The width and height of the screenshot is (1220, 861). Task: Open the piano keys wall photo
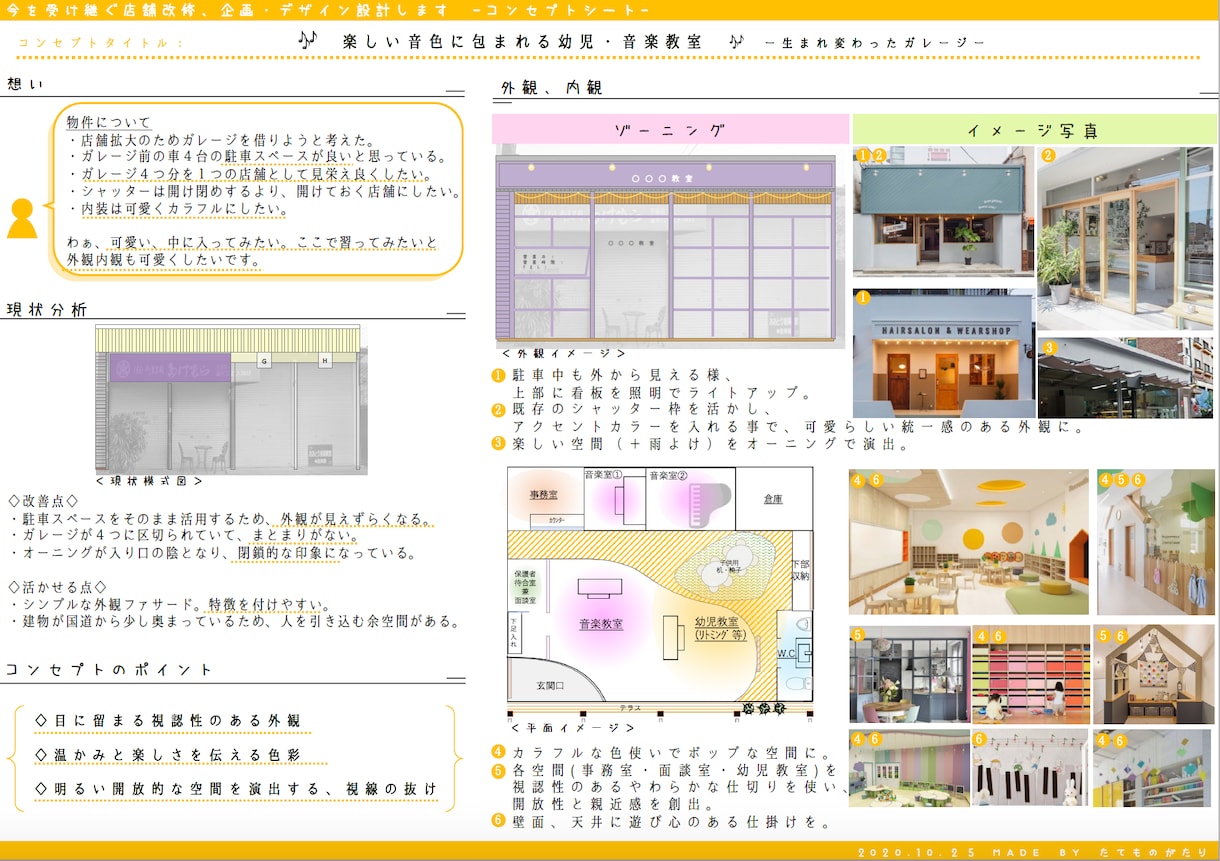coord(1030,767)
